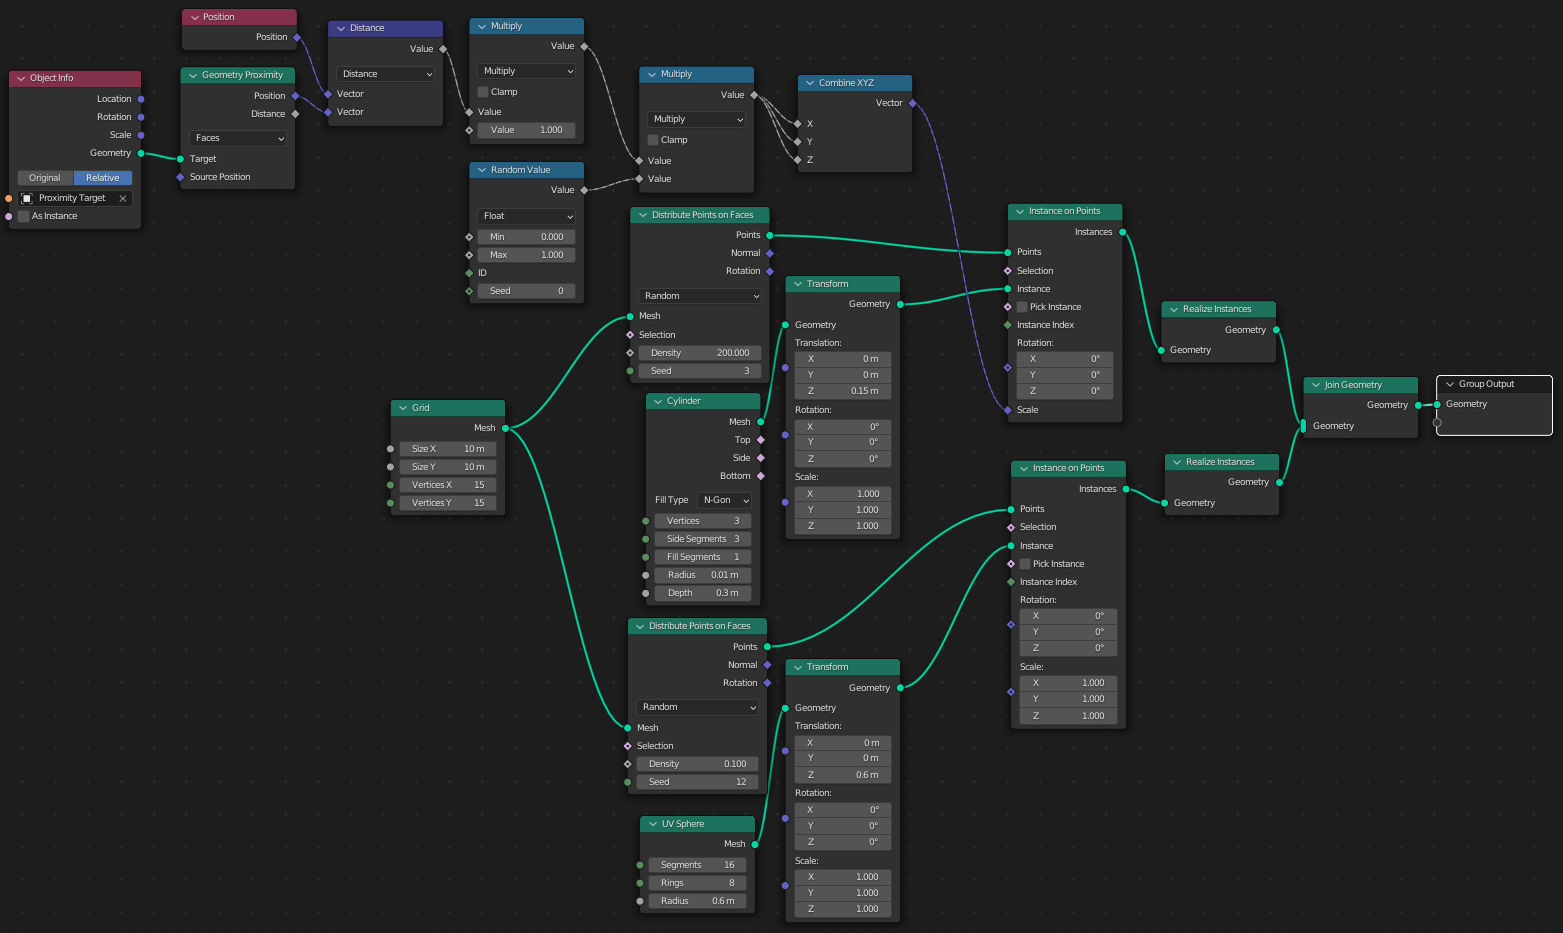Screen dimensions: 1563x933
Task: Click the Depth 0.3 m field in Cylinder
Action: [703, 593]
